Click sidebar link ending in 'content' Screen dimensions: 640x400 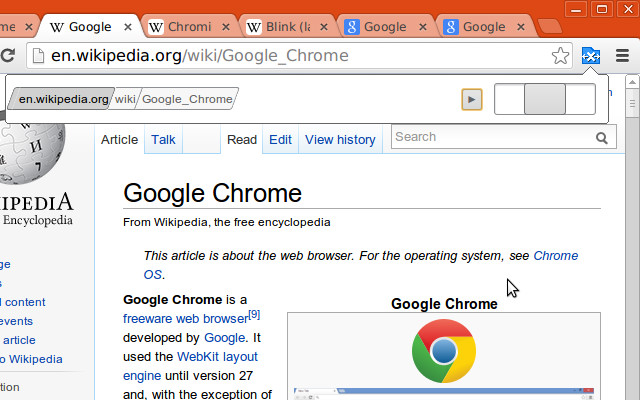(x=23, y=302)
